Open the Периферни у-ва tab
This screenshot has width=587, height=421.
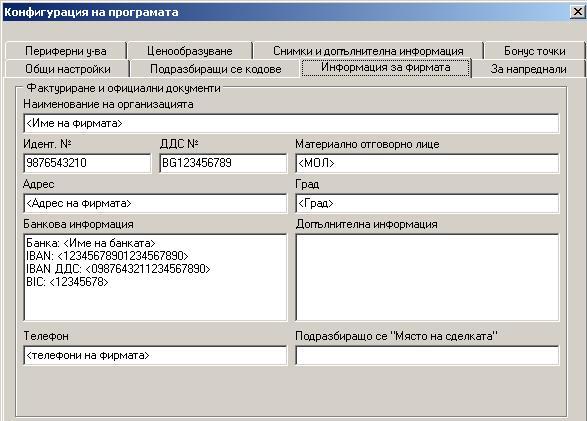[x=66, y=51]
